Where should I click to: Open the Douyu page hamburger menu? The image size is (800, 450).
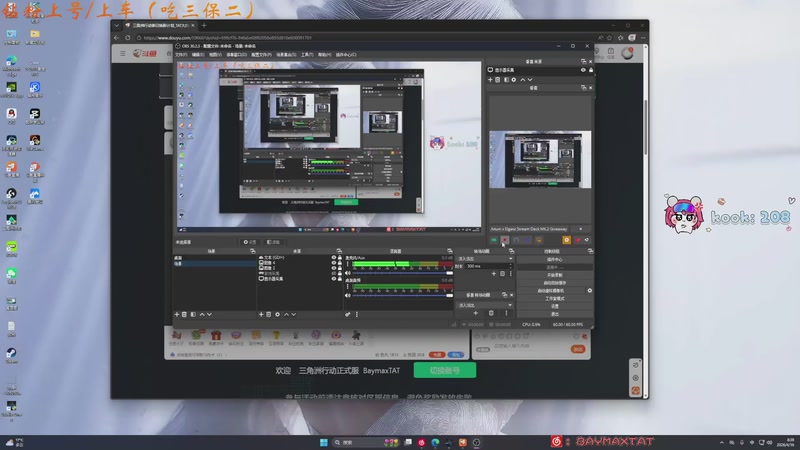(122, 53)
